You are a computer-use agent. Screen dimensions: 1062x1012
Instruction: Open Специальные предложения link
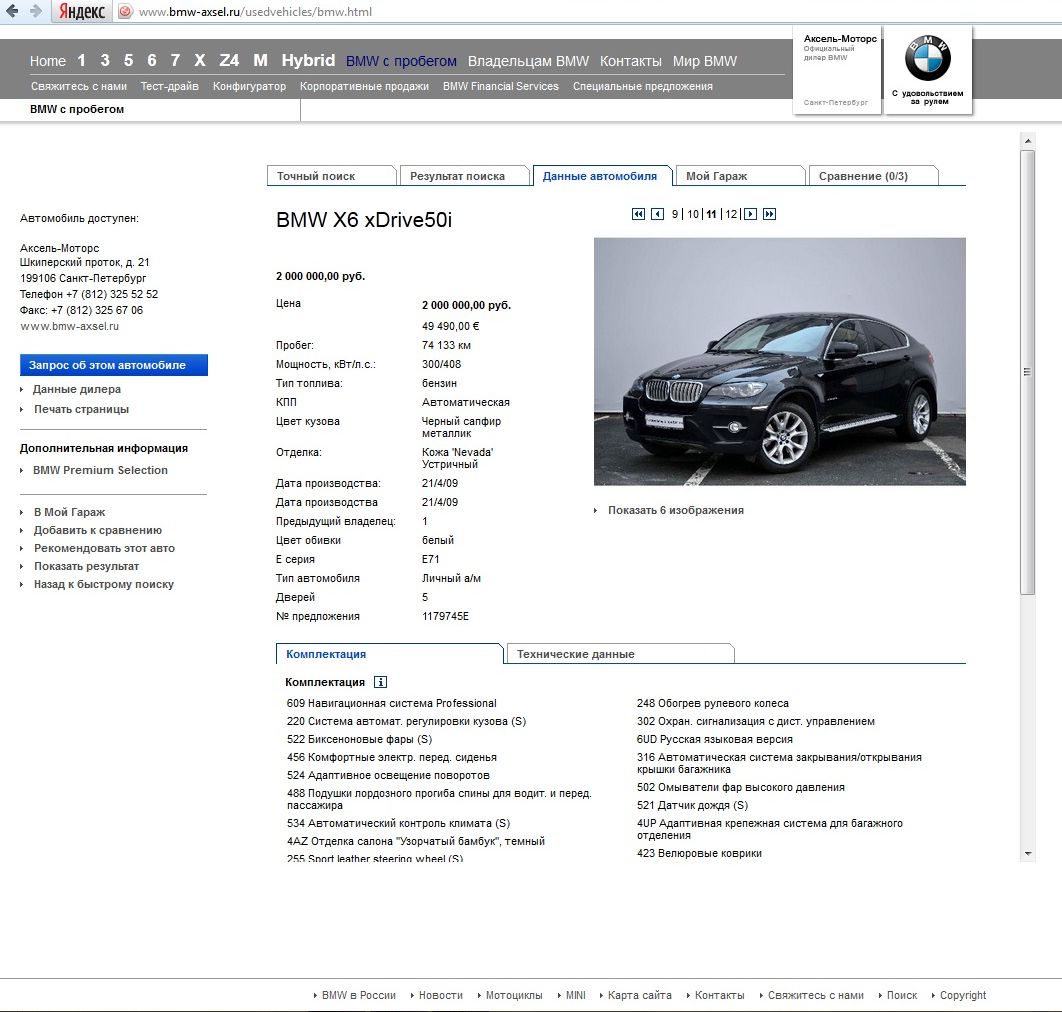click(643, 86)
